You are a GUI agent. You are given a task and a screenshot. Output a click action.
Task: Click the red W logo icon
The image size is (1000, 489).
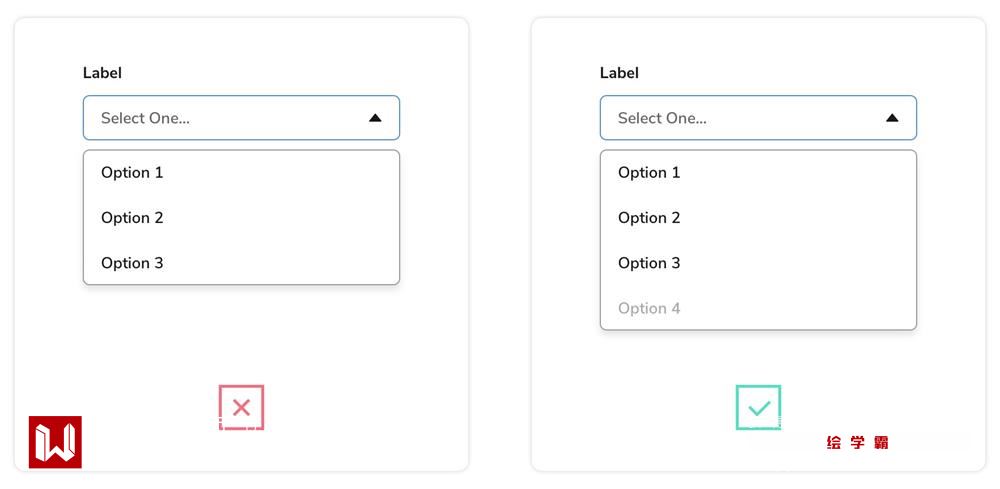click(55, 442)
